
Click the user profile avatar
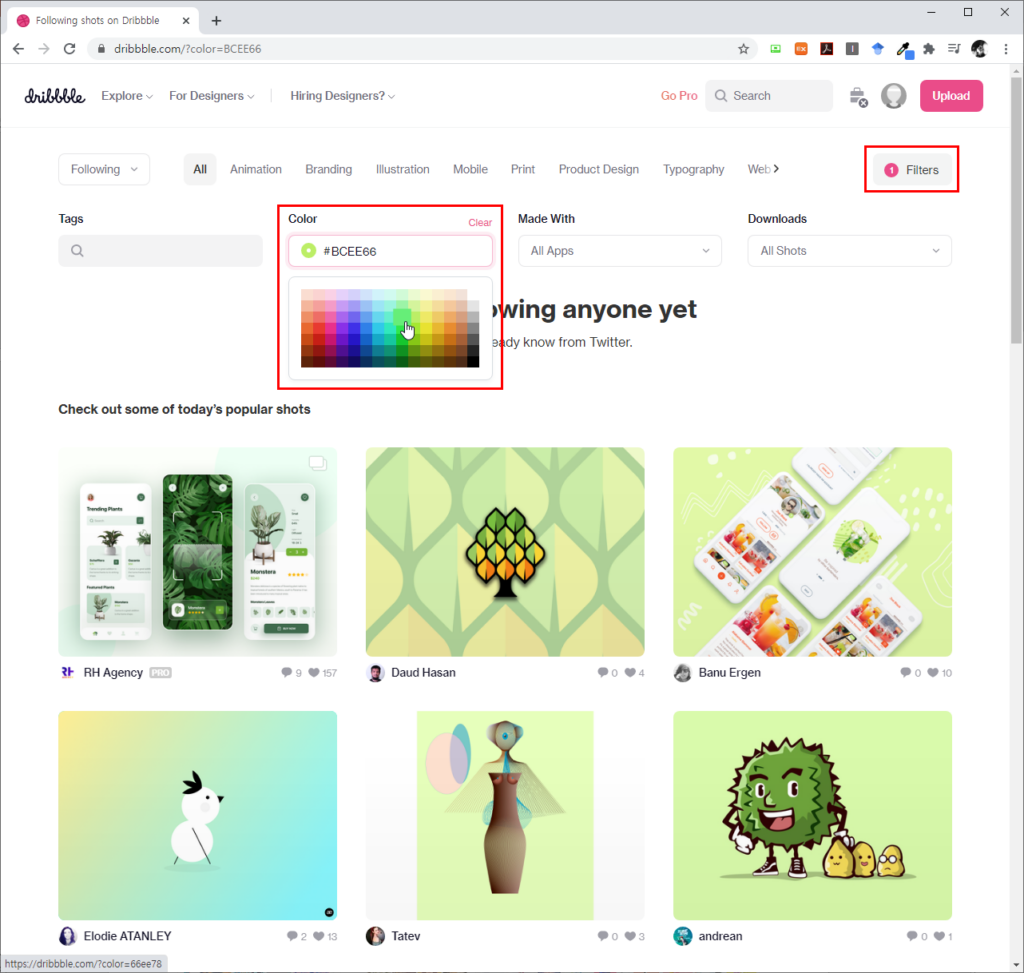coord(893,96)
